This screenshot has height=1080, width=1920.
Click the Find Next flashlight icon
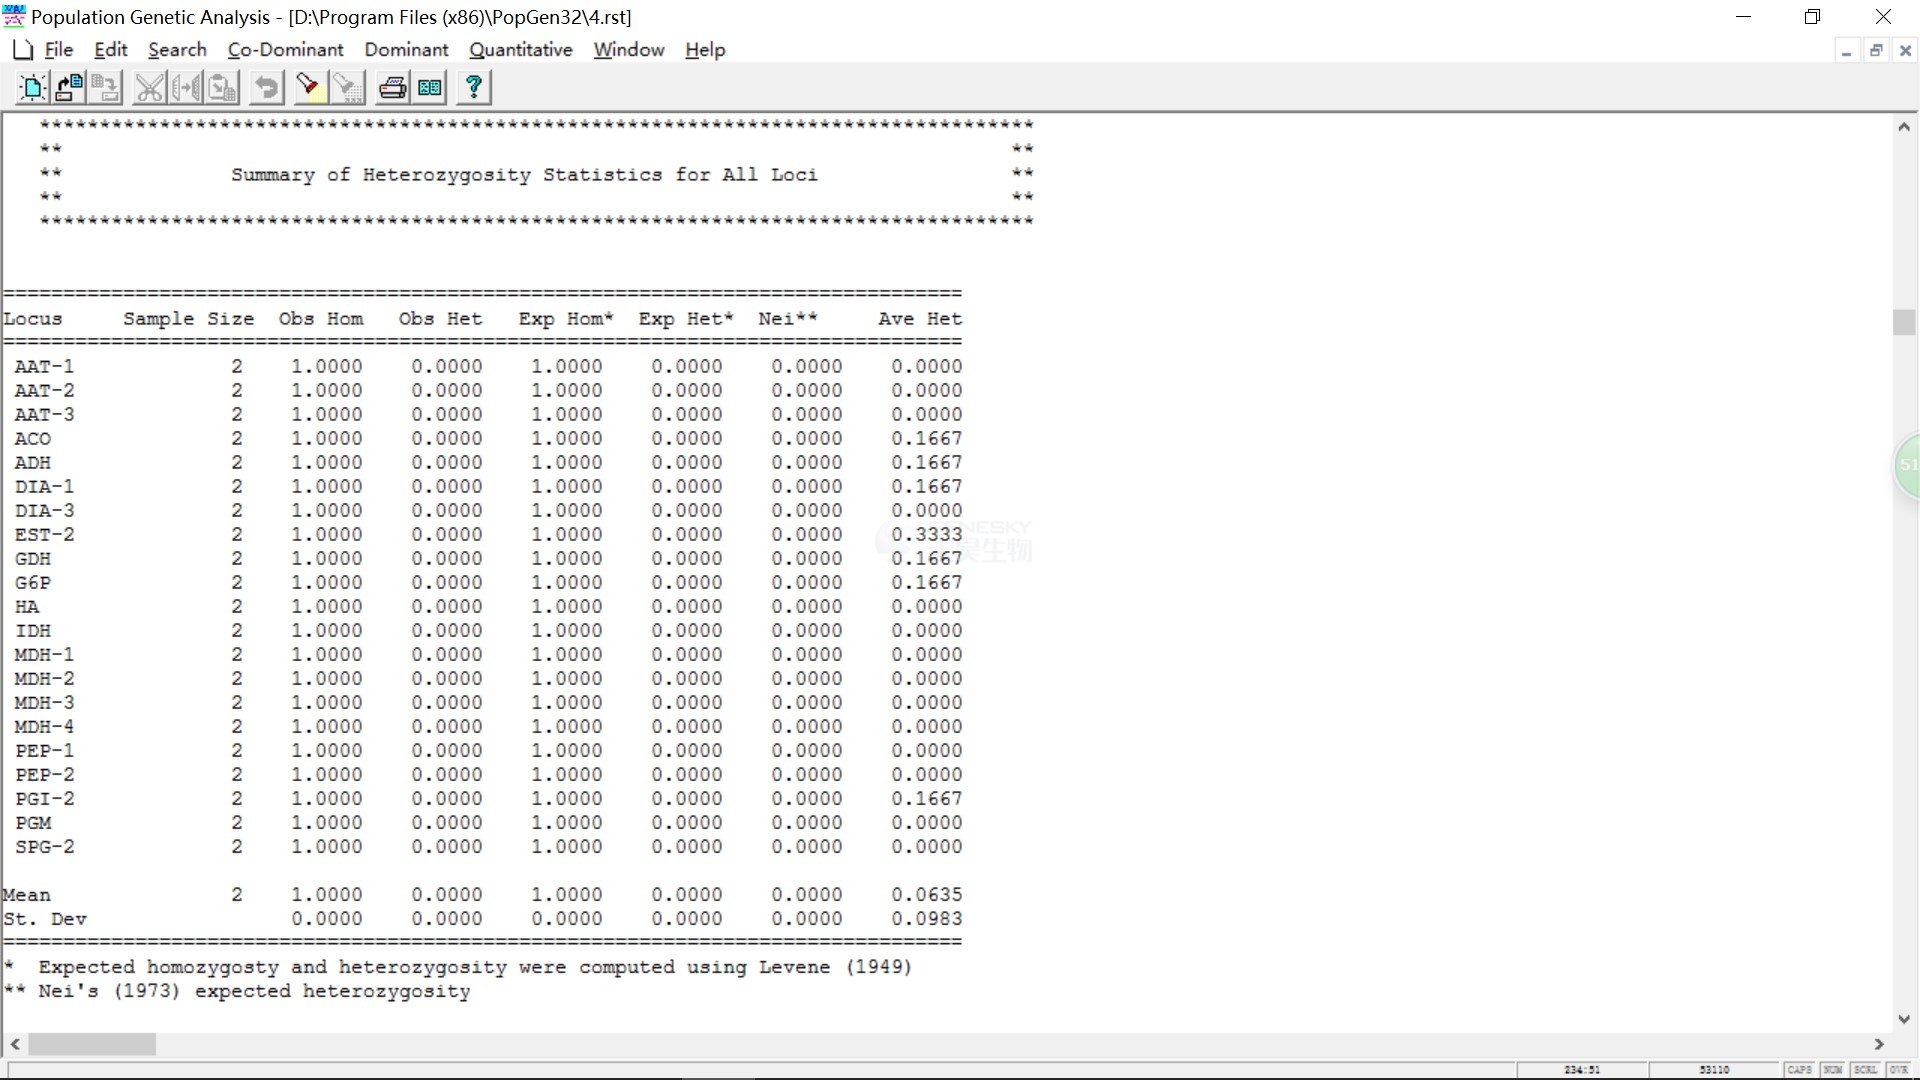point(346,88)
